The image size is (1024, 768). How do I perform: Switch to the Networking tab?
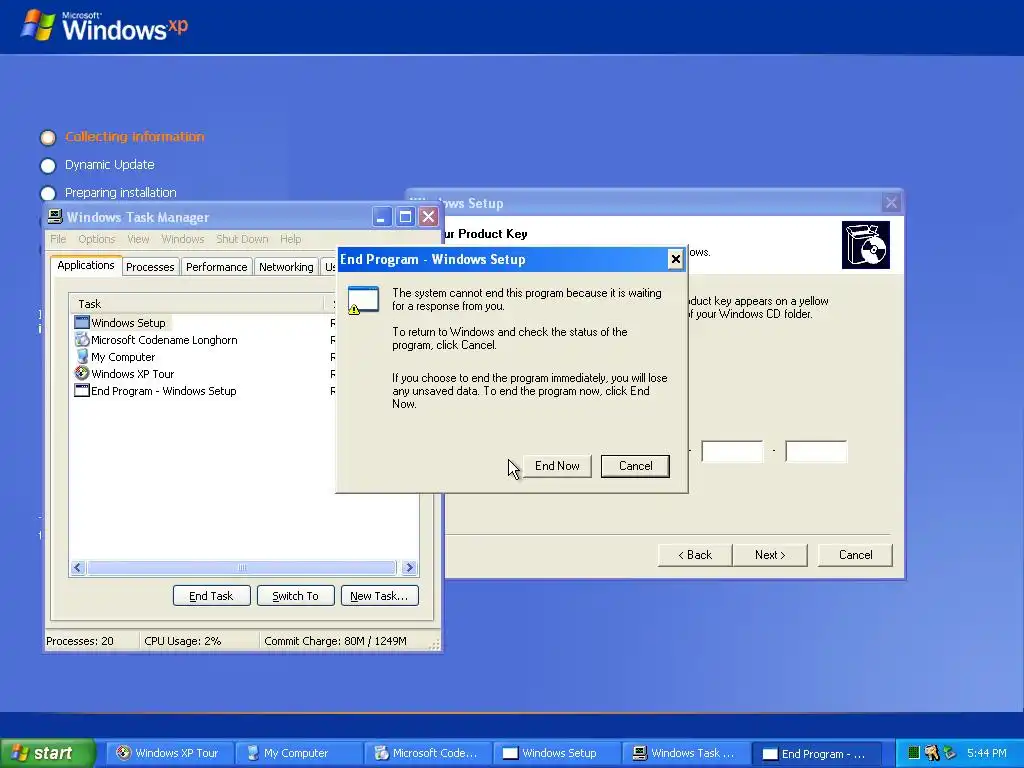point(286,267)
